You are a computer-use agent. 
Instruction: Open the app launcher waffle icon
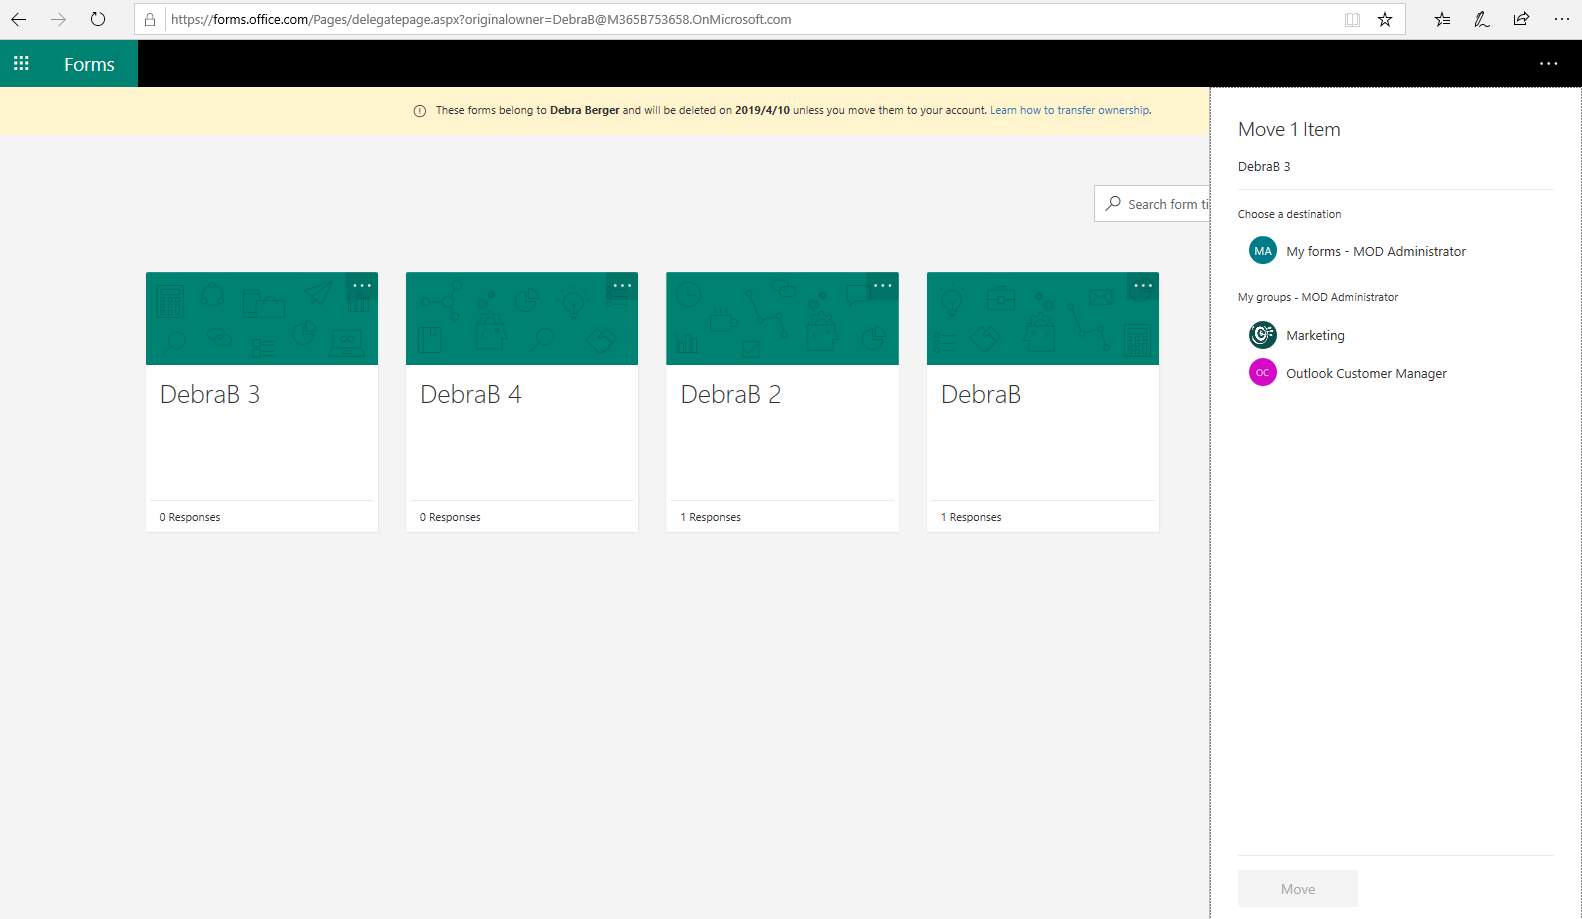point(21,64)
